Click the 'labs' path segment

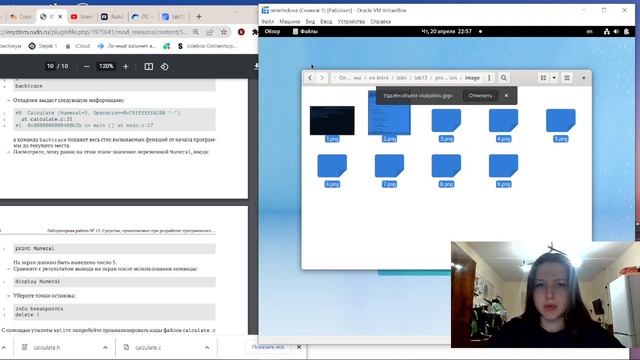402,78
